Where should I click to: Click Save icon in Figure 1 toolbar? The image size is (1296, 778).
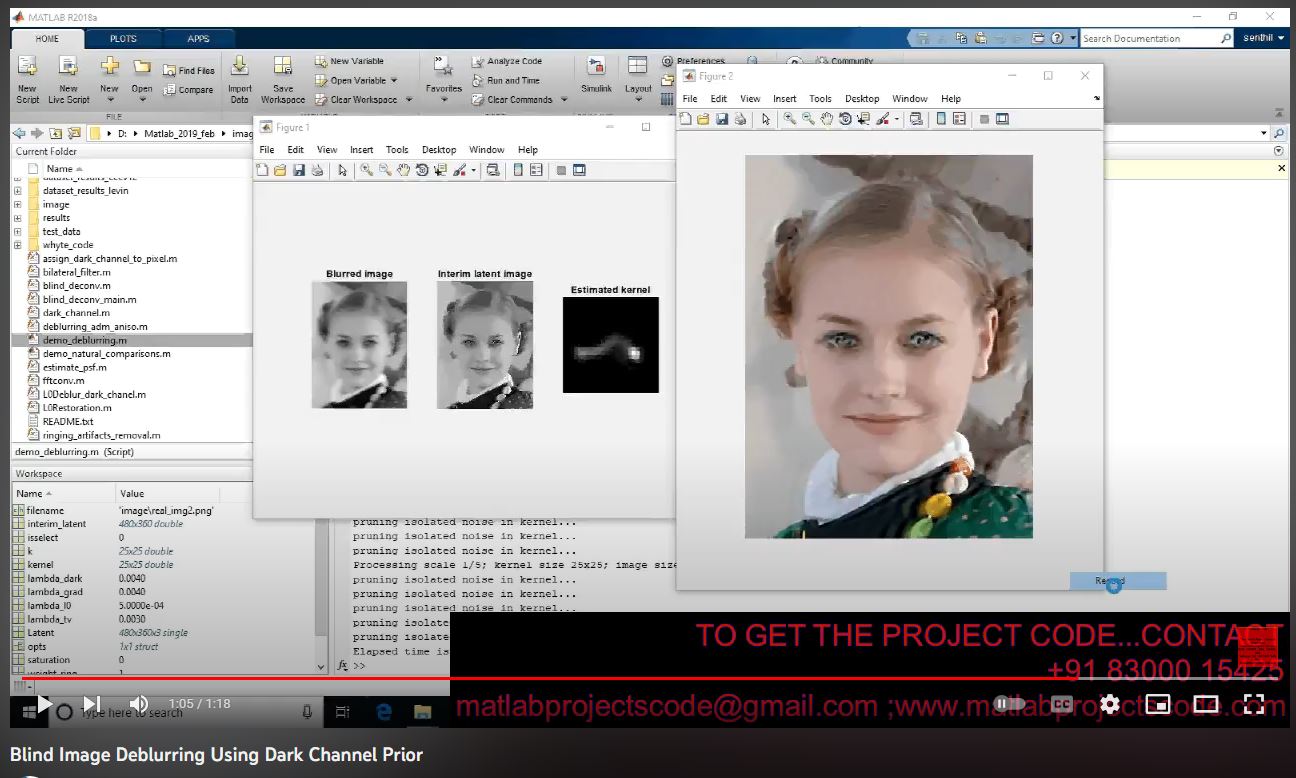coord(298,170)
